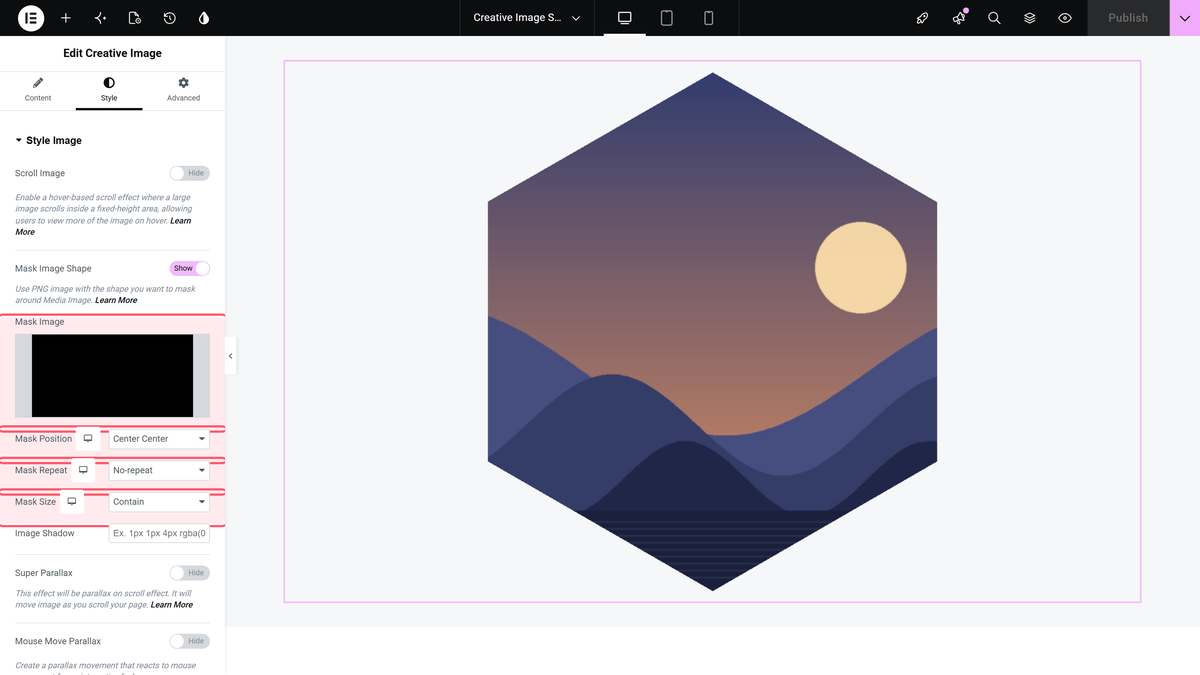Open the theme style droplet icon

click(x=204, y=18)
